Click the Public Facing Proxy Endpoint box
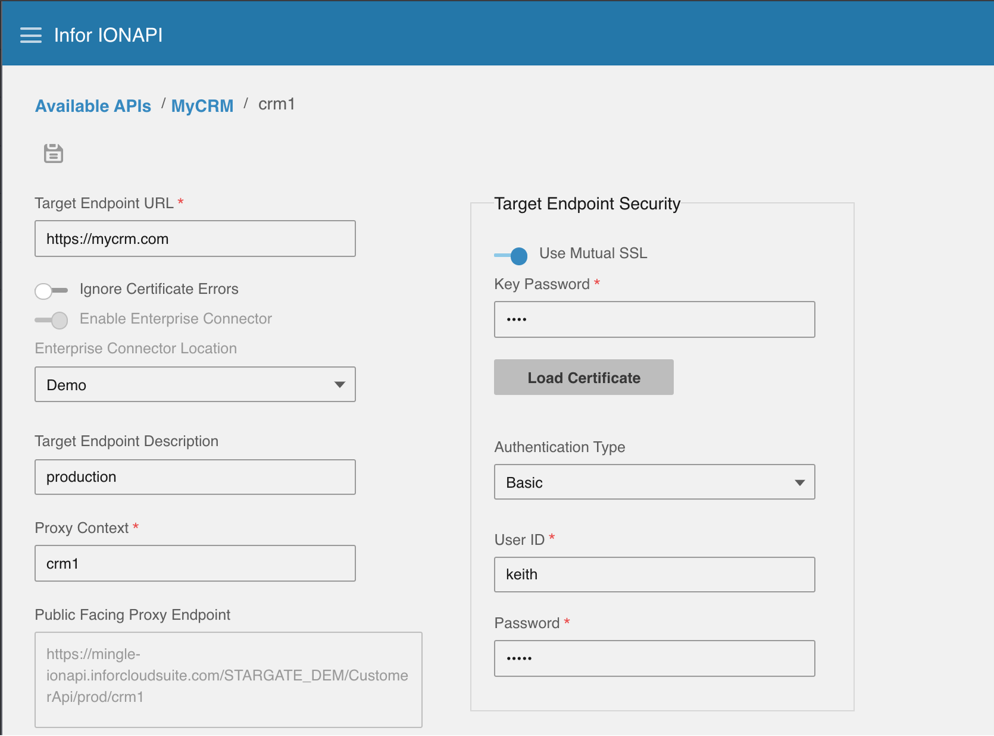The image size is (994, 736). (228, 679)
